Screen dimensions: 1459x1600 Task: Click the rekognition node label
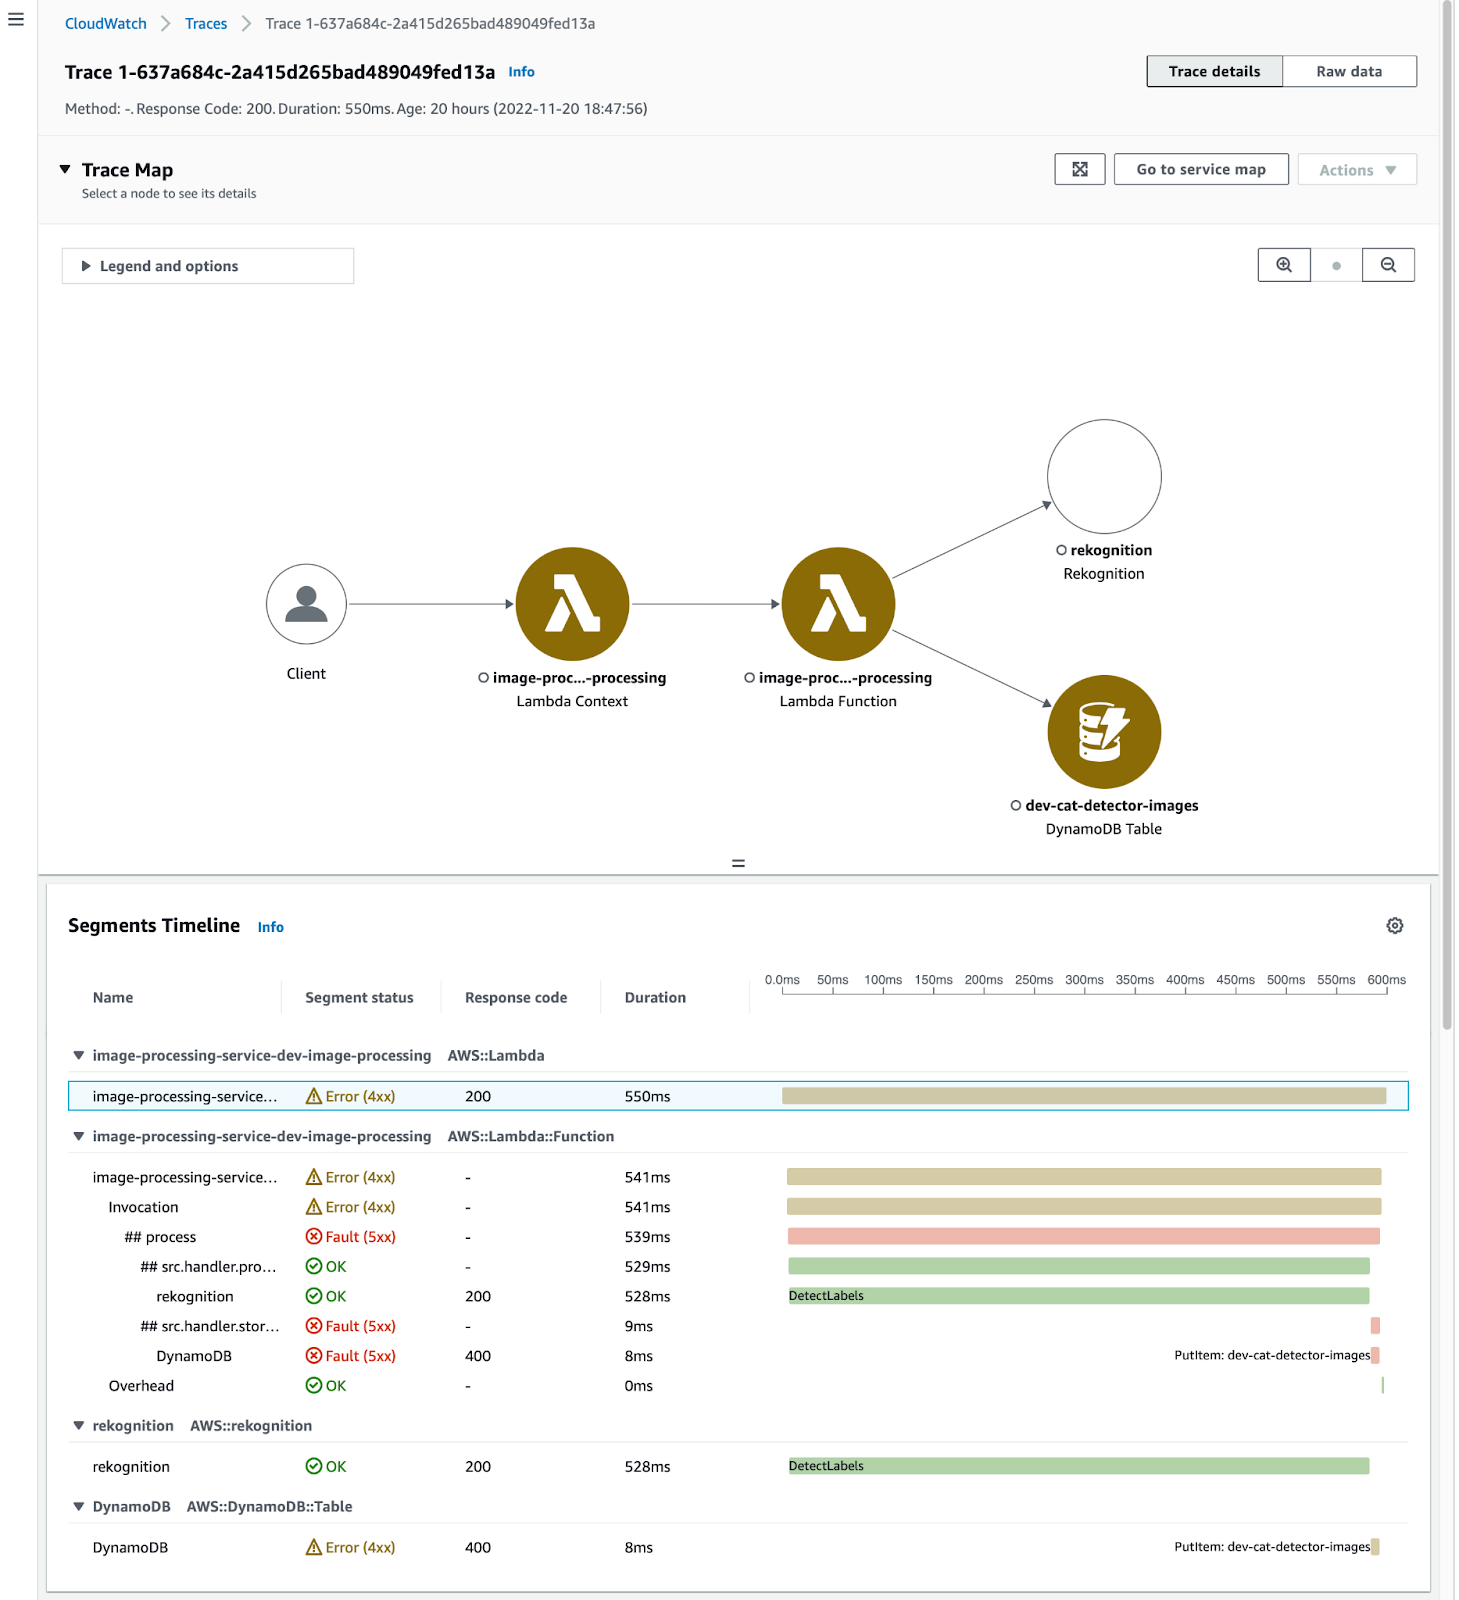click(1111, 551)
